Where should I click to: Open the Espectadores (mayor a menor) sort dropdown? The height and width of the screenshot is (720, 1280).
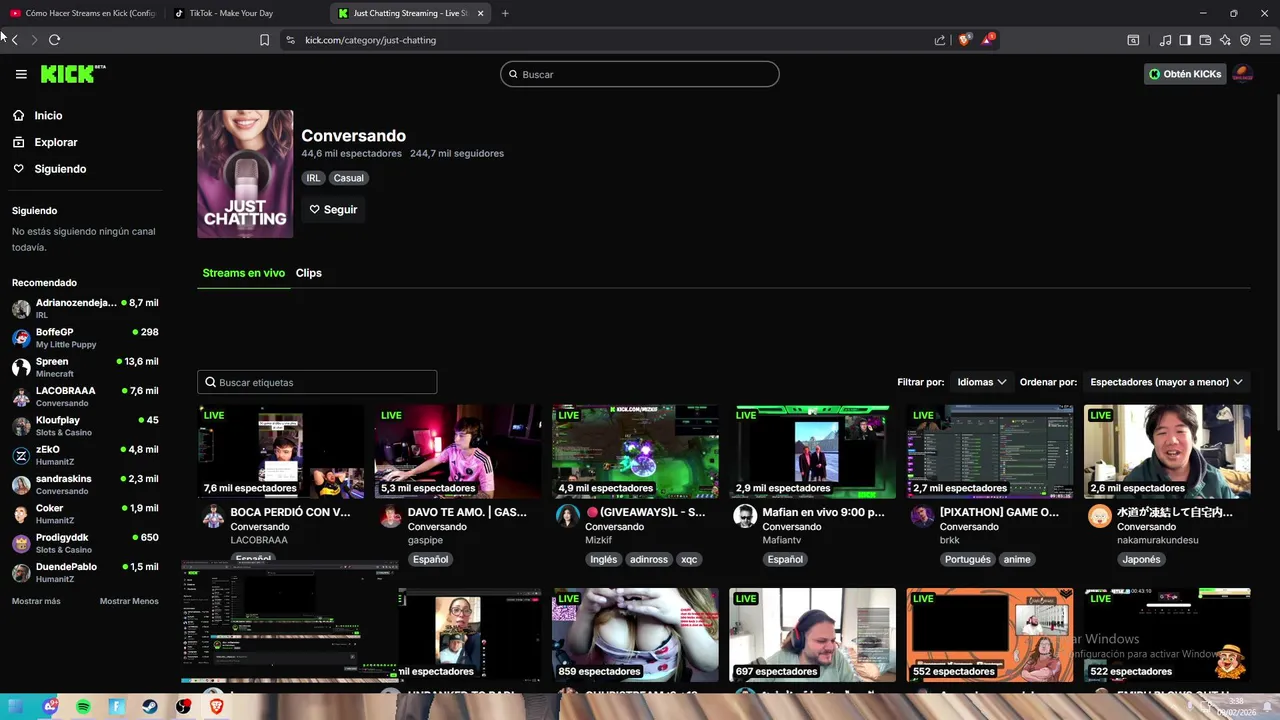coord(1166,382)
